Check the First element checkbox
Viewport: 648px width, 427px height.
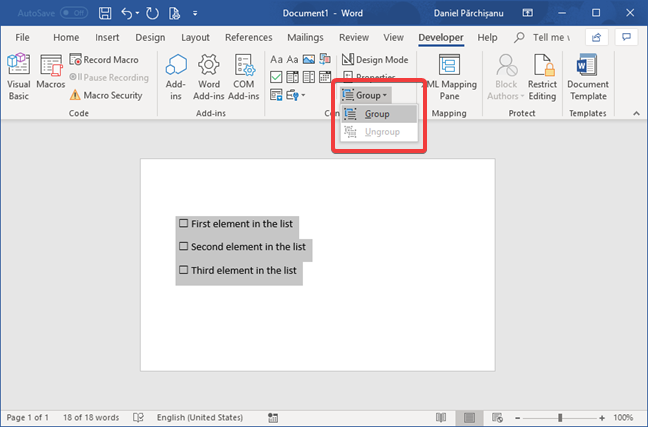(183, 223)
